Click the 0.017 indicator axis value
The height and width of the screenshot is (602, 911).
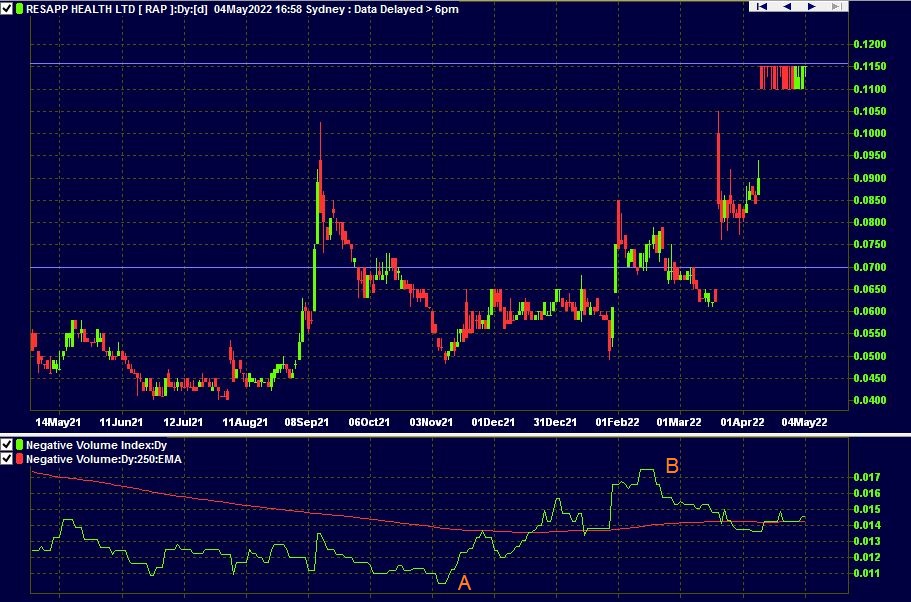tap(867, 477)
